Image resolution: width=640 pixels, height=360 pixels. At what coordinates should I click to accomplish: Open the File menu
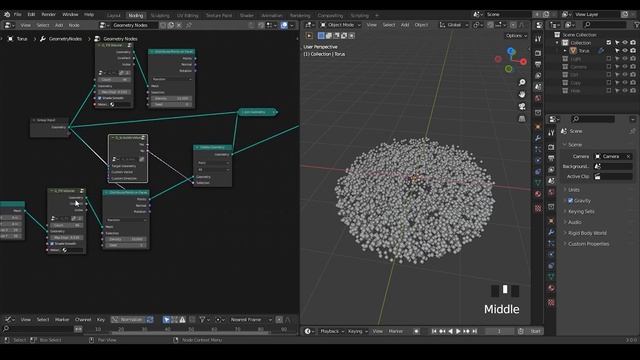click(18, 14)
